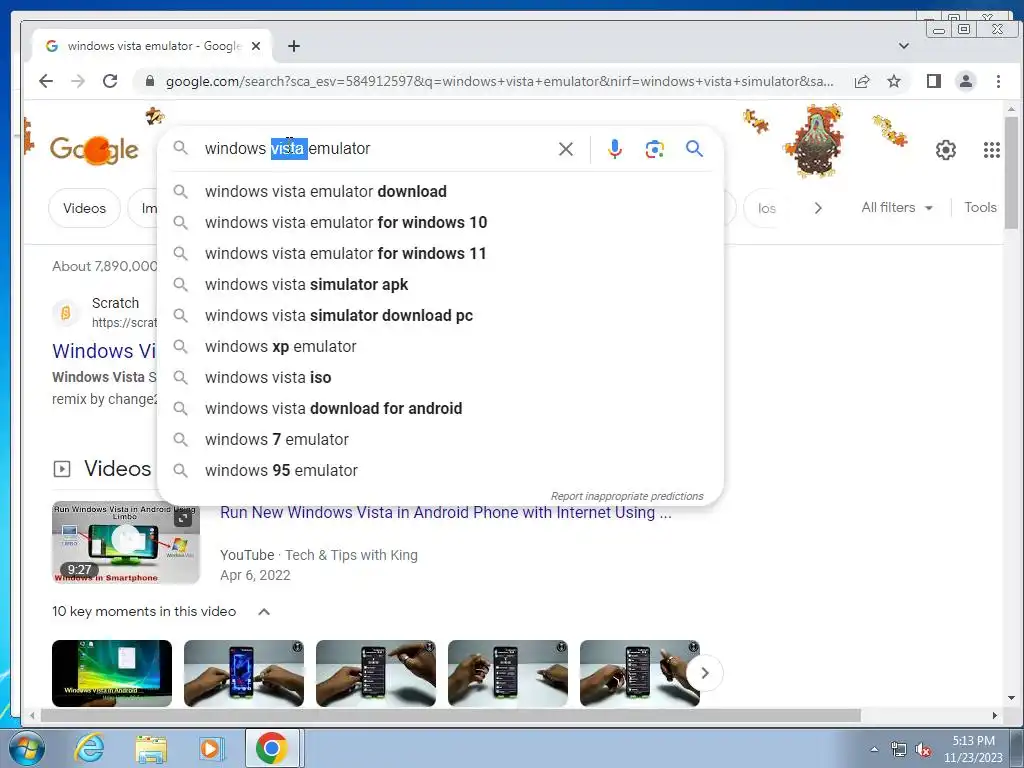This screenshot has height=768, width=1024.
Task: Collapse the 10 key moments section
Action: point(264,612)
